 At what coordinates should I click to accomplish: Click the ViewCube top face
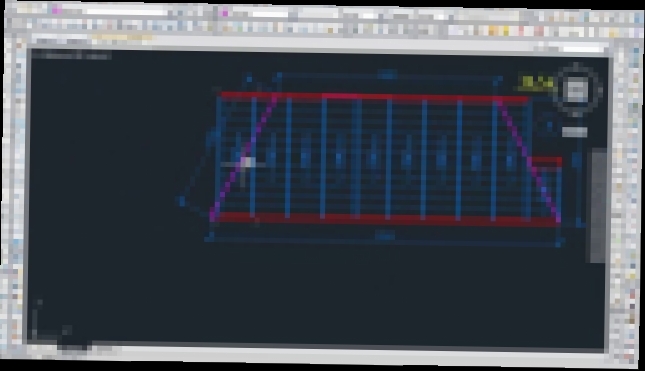(x=575, y=89)
